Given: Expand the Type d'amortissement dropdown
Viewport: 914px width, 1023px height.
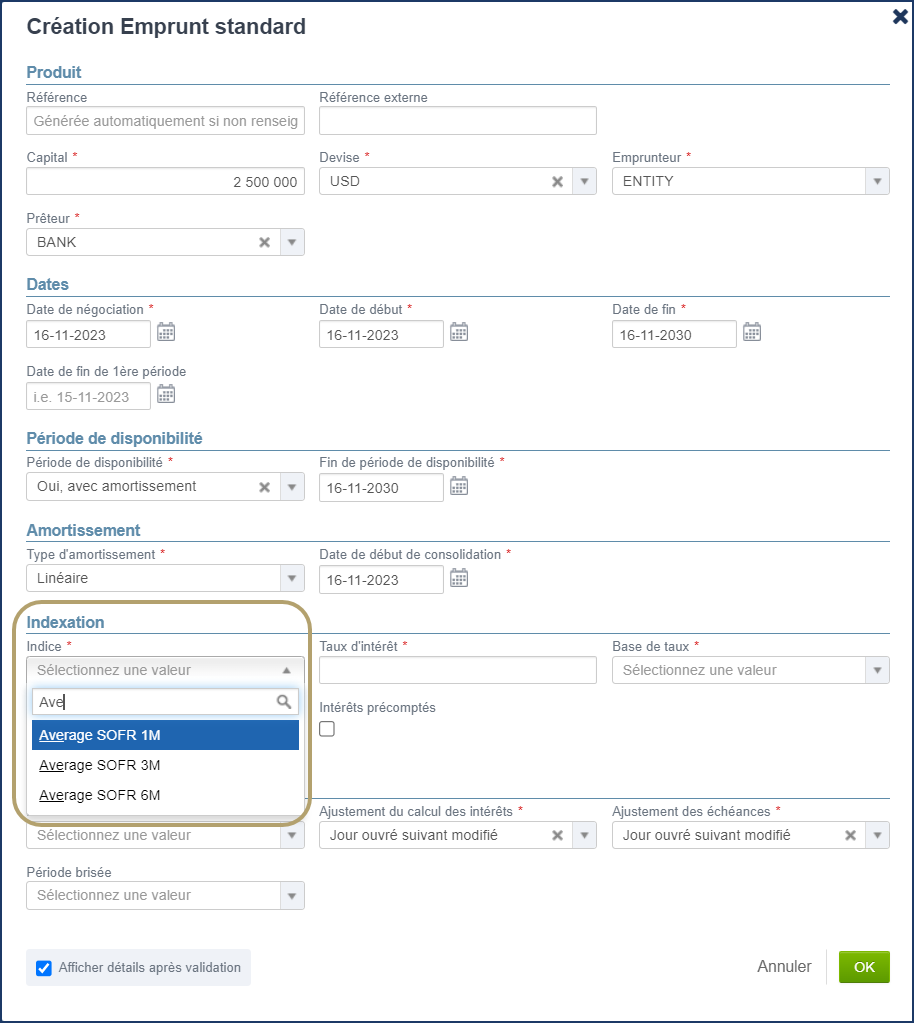Looking at the screenshot, I should tap(291, 578).
